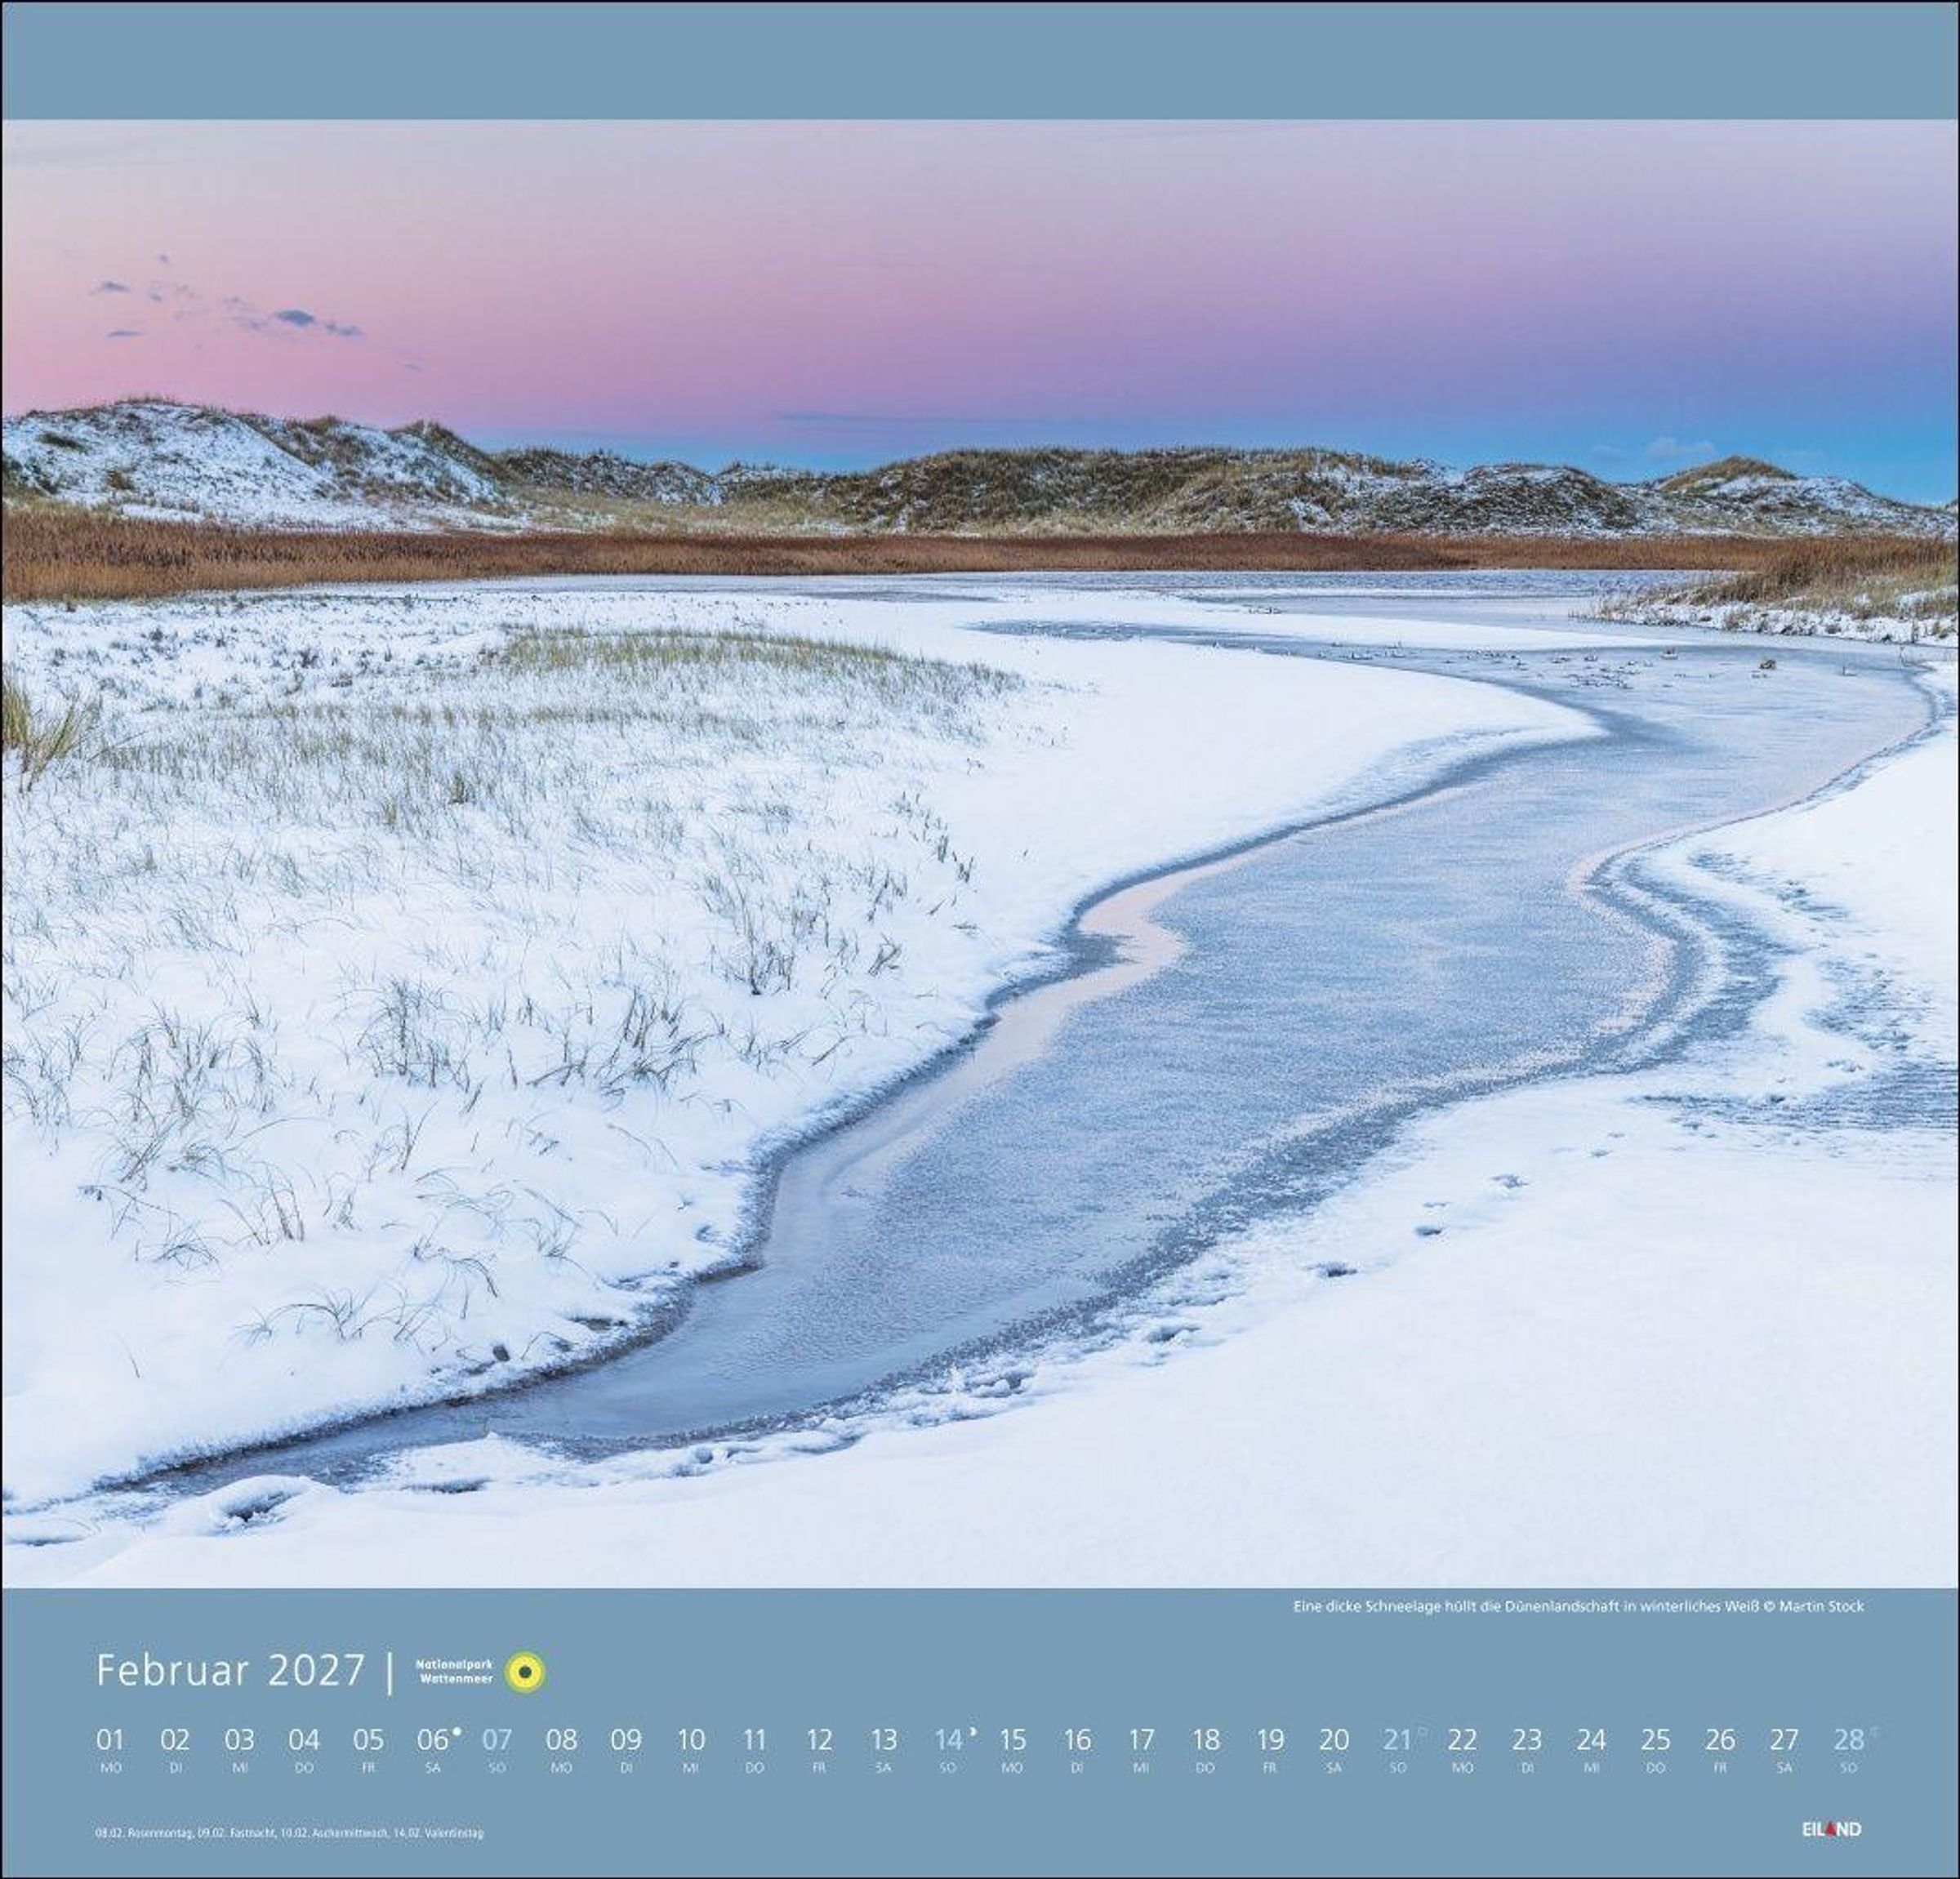Screen dimensions: 1960x1879
Task: Select day 10 Mittwoch in the calendar
Action: [x=690, y=1741]
